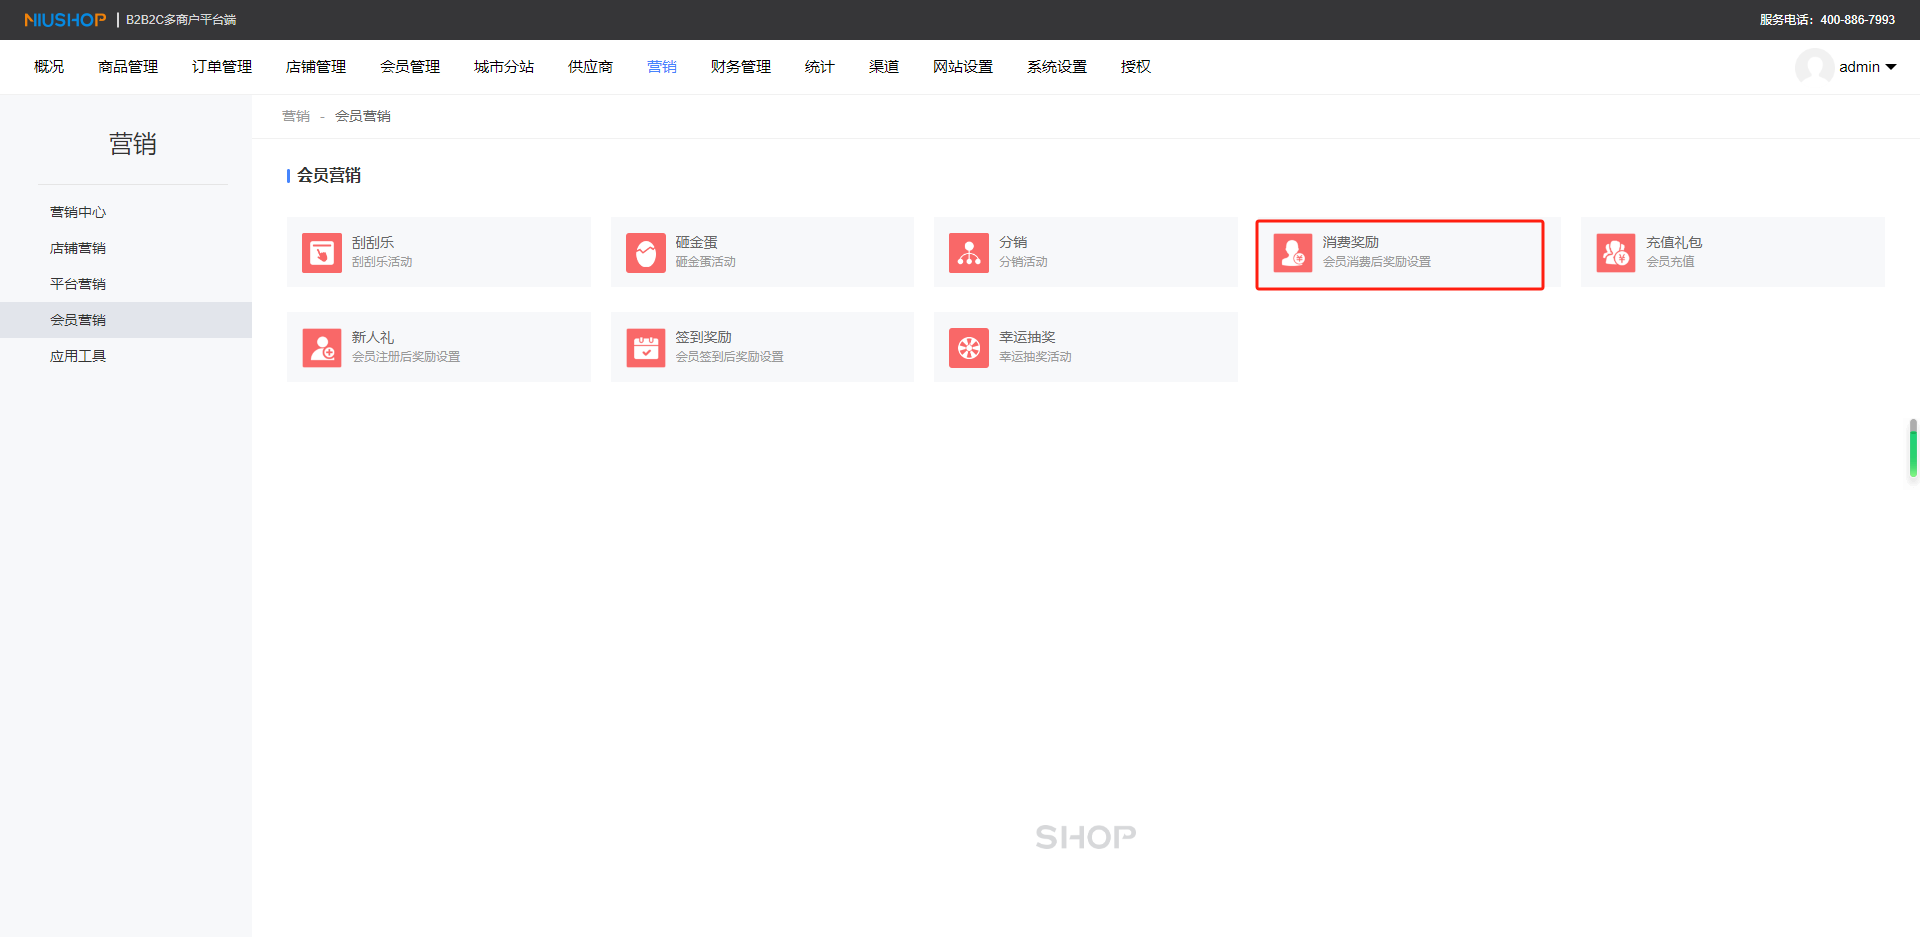Viewport: 1920px width, 937px height.
Task: Open the 授权 menu
Action: 1136,67
